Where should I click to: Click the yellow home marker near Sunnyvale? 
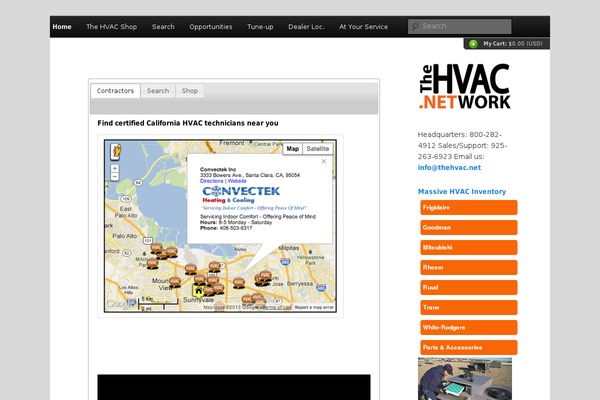coord(198,291)
